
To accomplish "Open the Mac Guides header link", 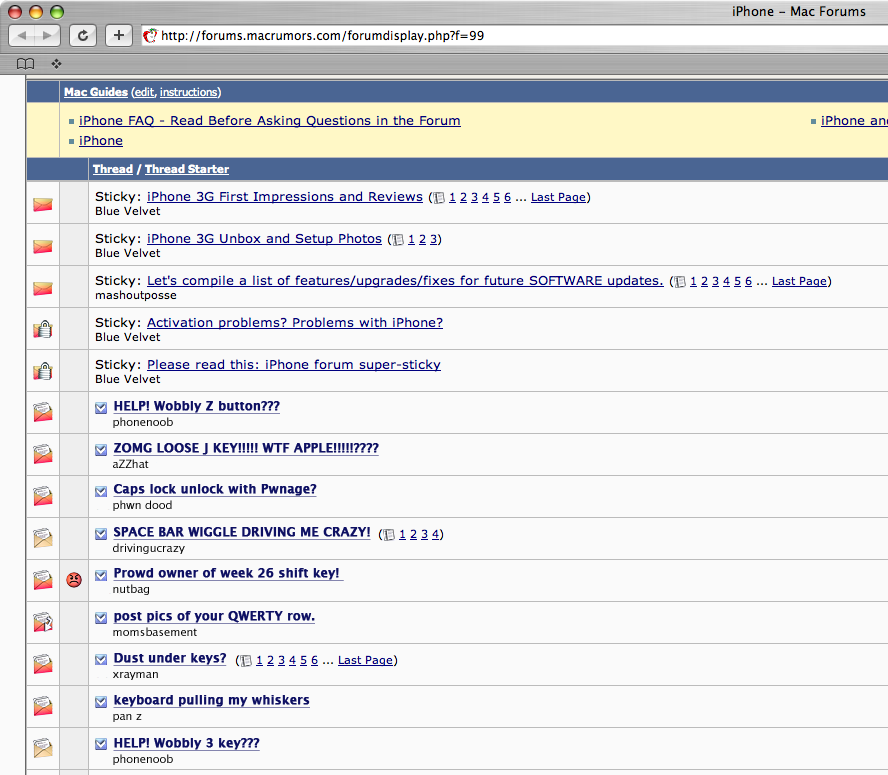I will 96,92.
